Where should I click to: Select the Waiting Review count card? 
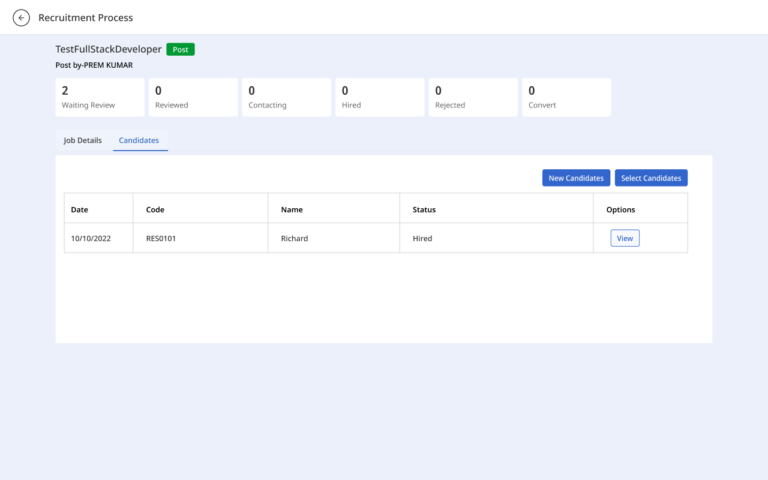click(x=100, y=97)
